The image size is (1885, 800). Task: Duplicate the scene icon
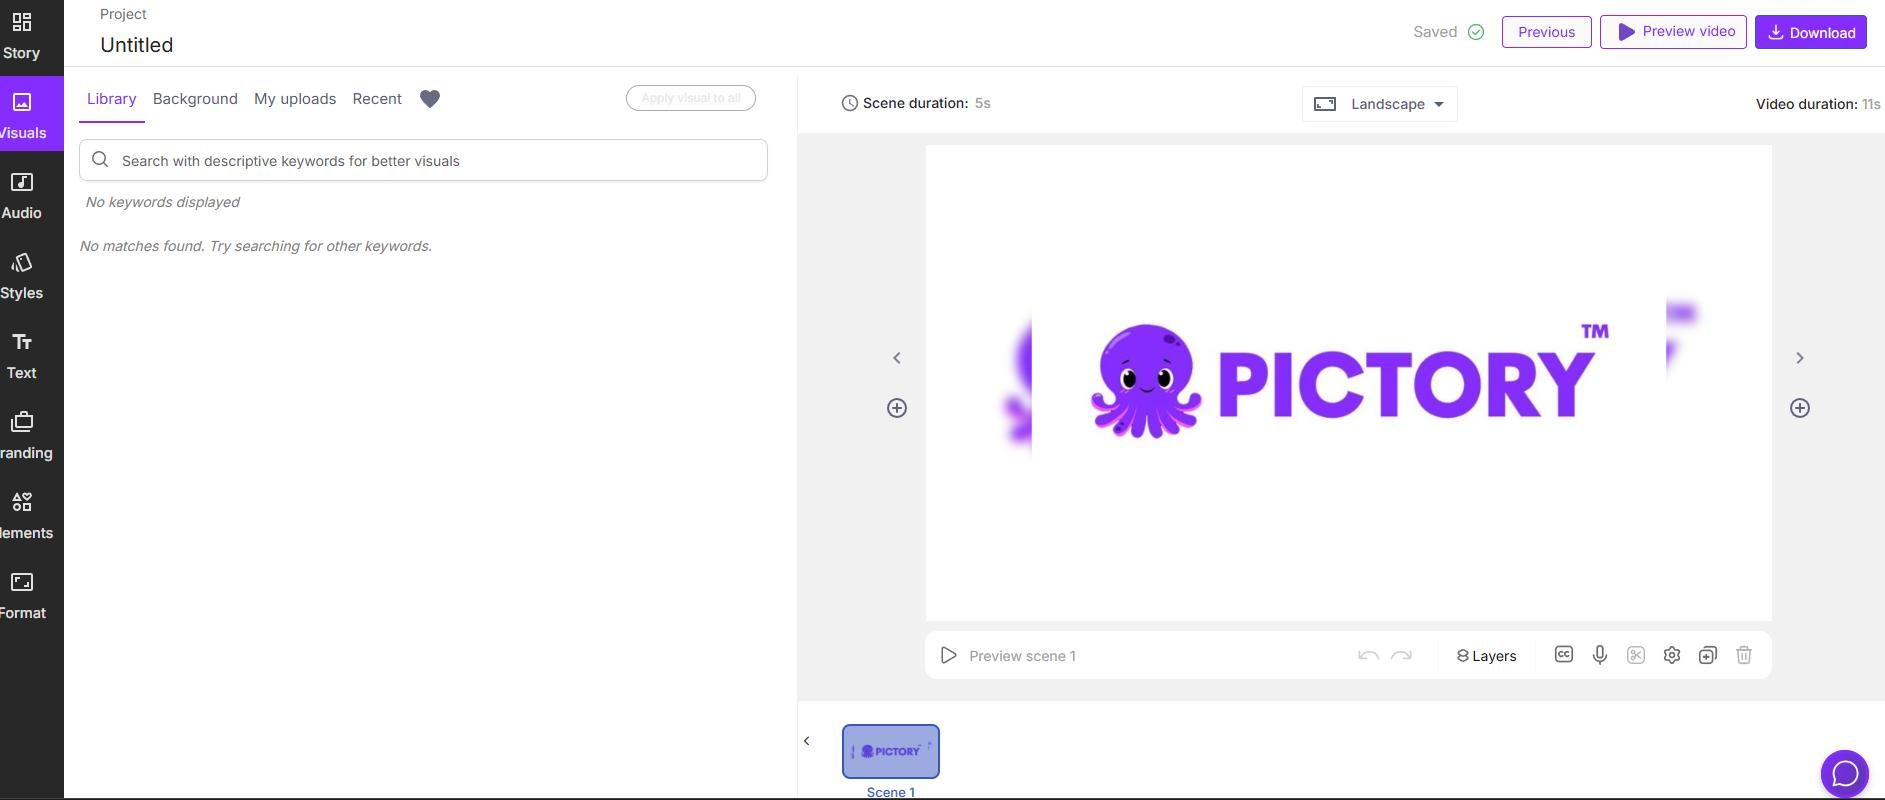click(x=1708, y=655)
